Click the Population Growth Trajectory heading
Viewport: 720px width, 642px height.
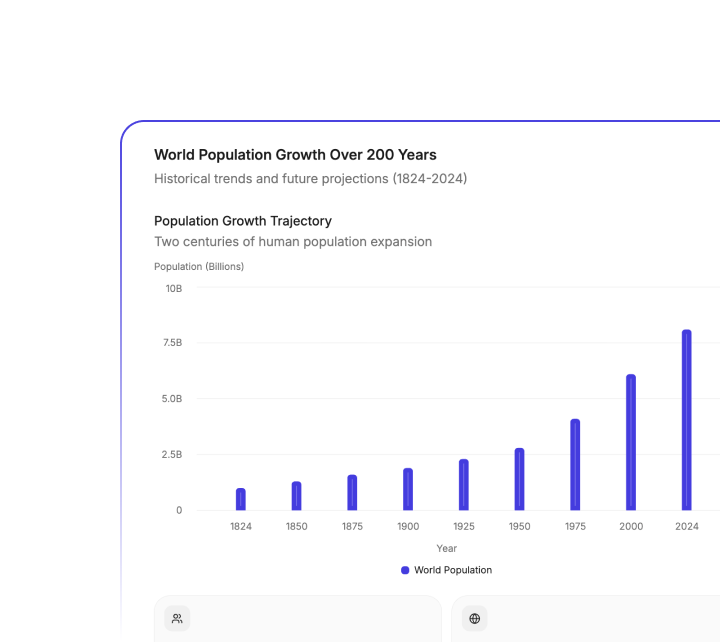[x=243, y=221]
